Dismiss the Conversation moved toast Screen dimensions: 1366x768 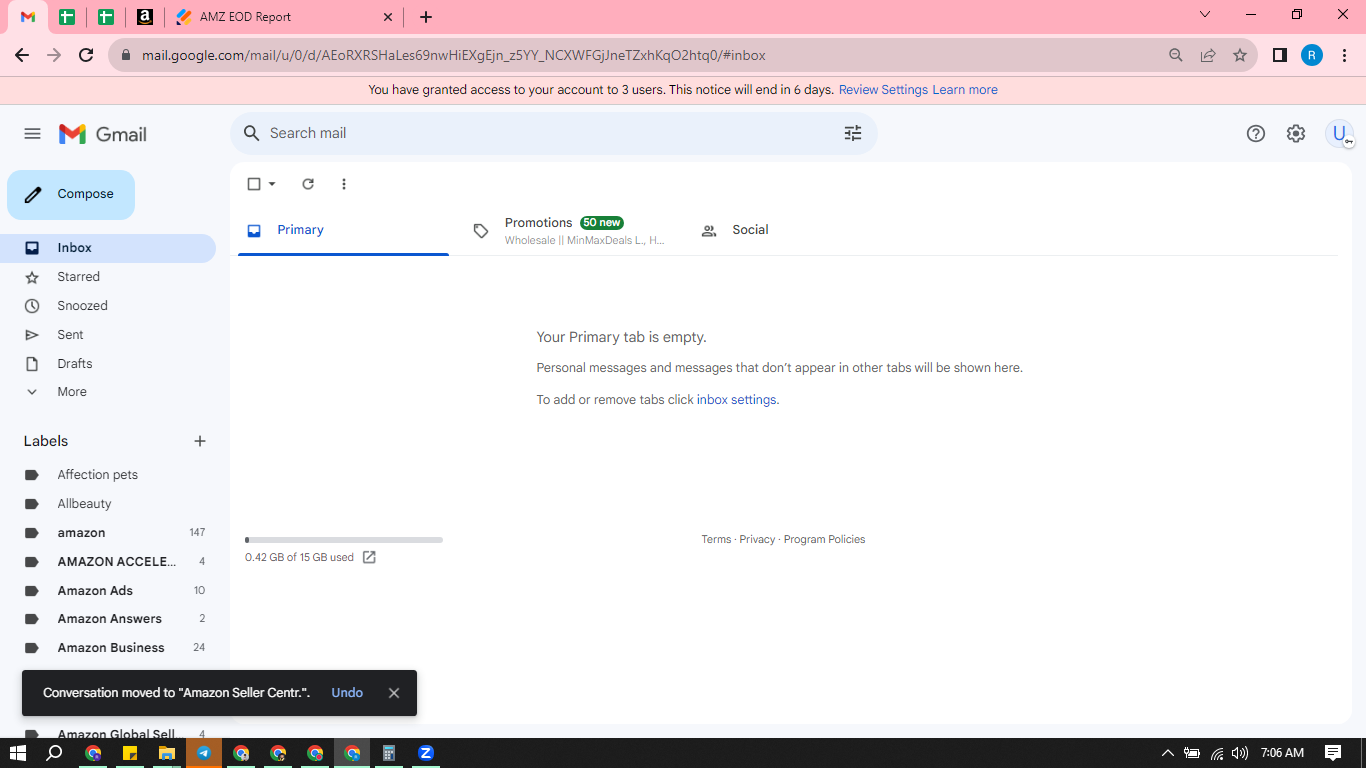tap(394, 693)
